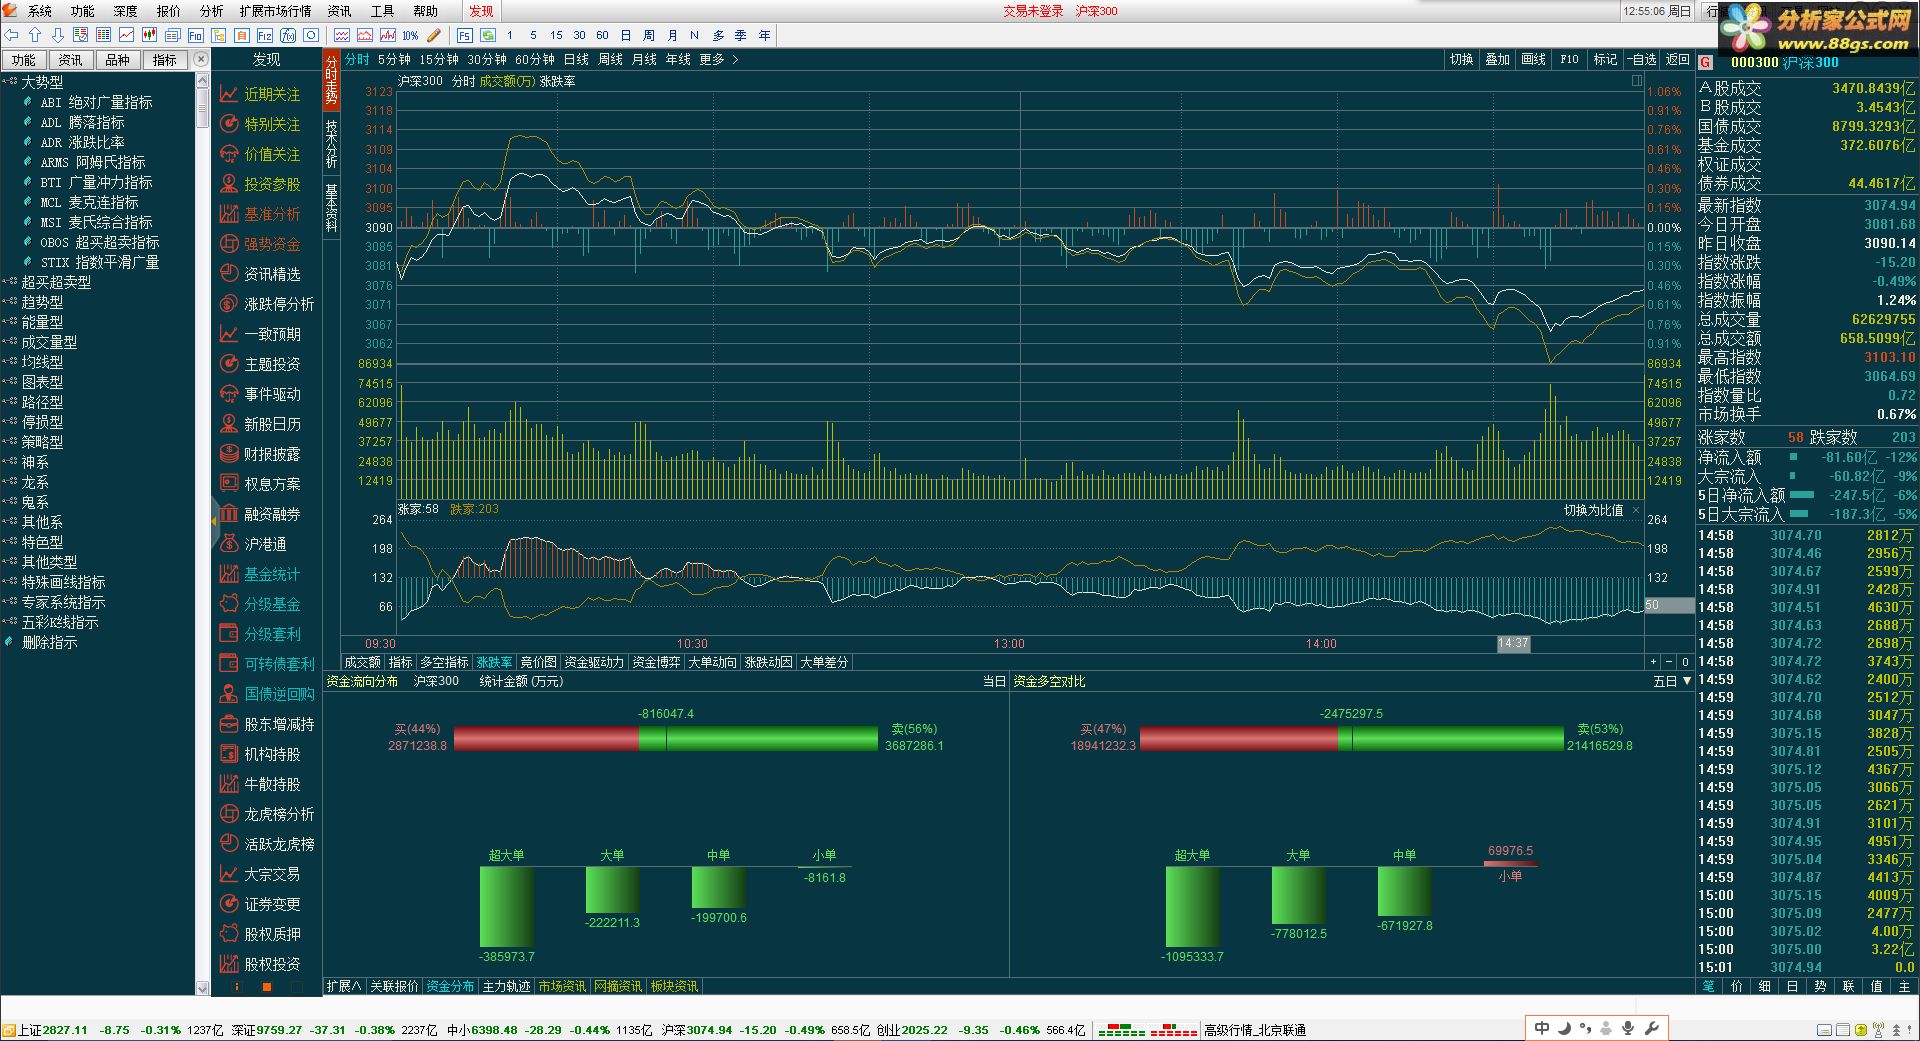Expand the 大势型 indicator tree node

(10, 82)
